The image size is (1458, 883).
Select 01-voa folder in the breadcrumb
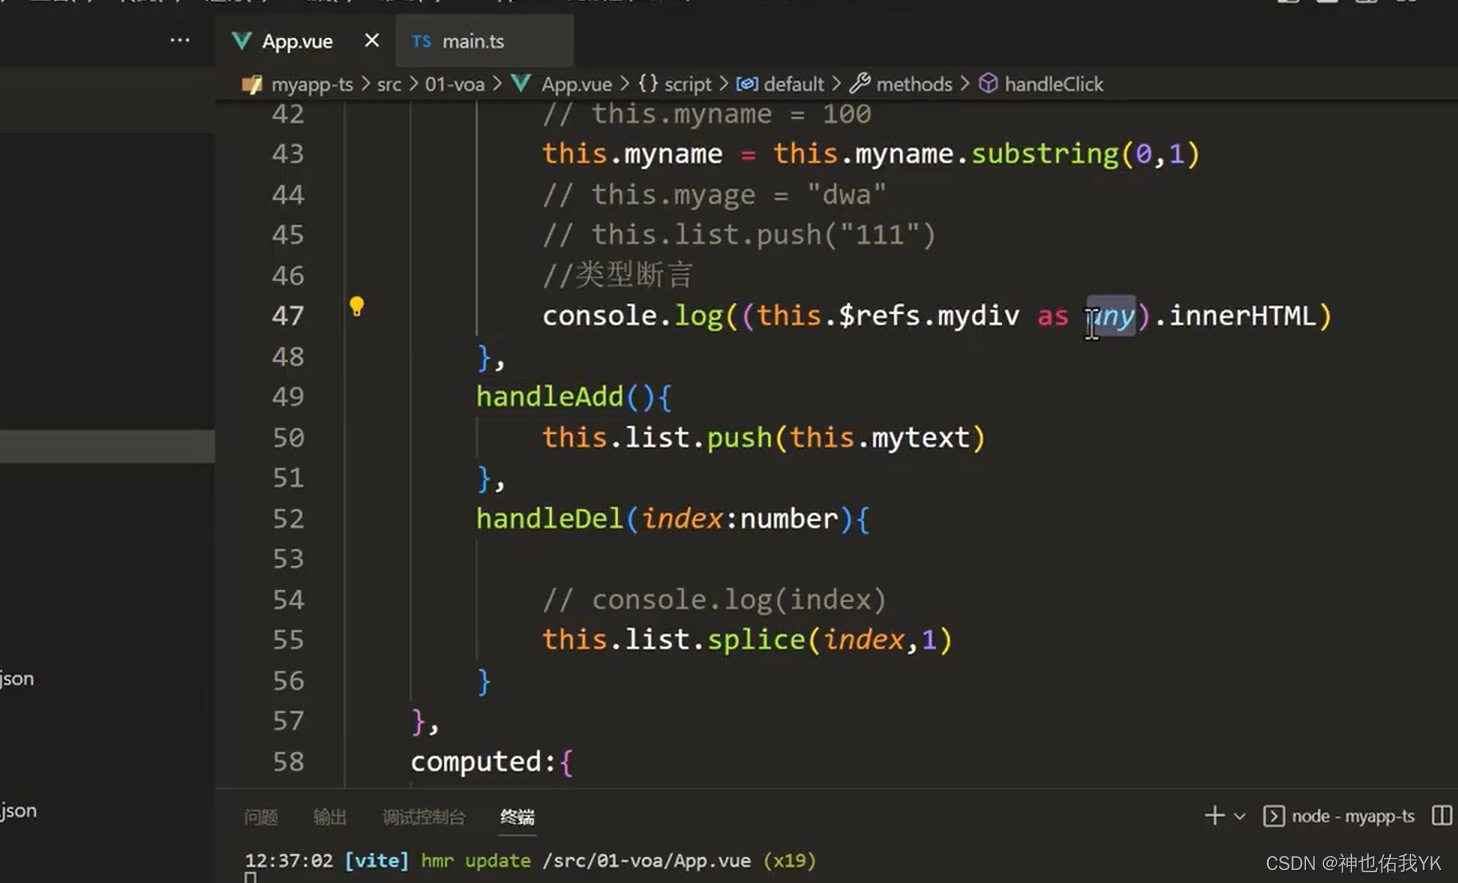[454, 84]
